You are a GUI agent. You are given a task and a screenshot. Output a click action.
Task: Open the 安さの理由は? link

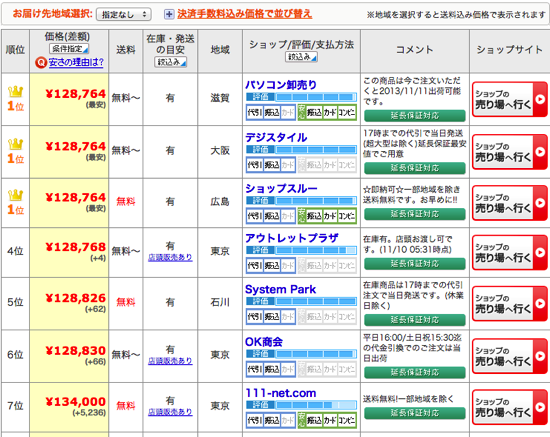(76, 62)
